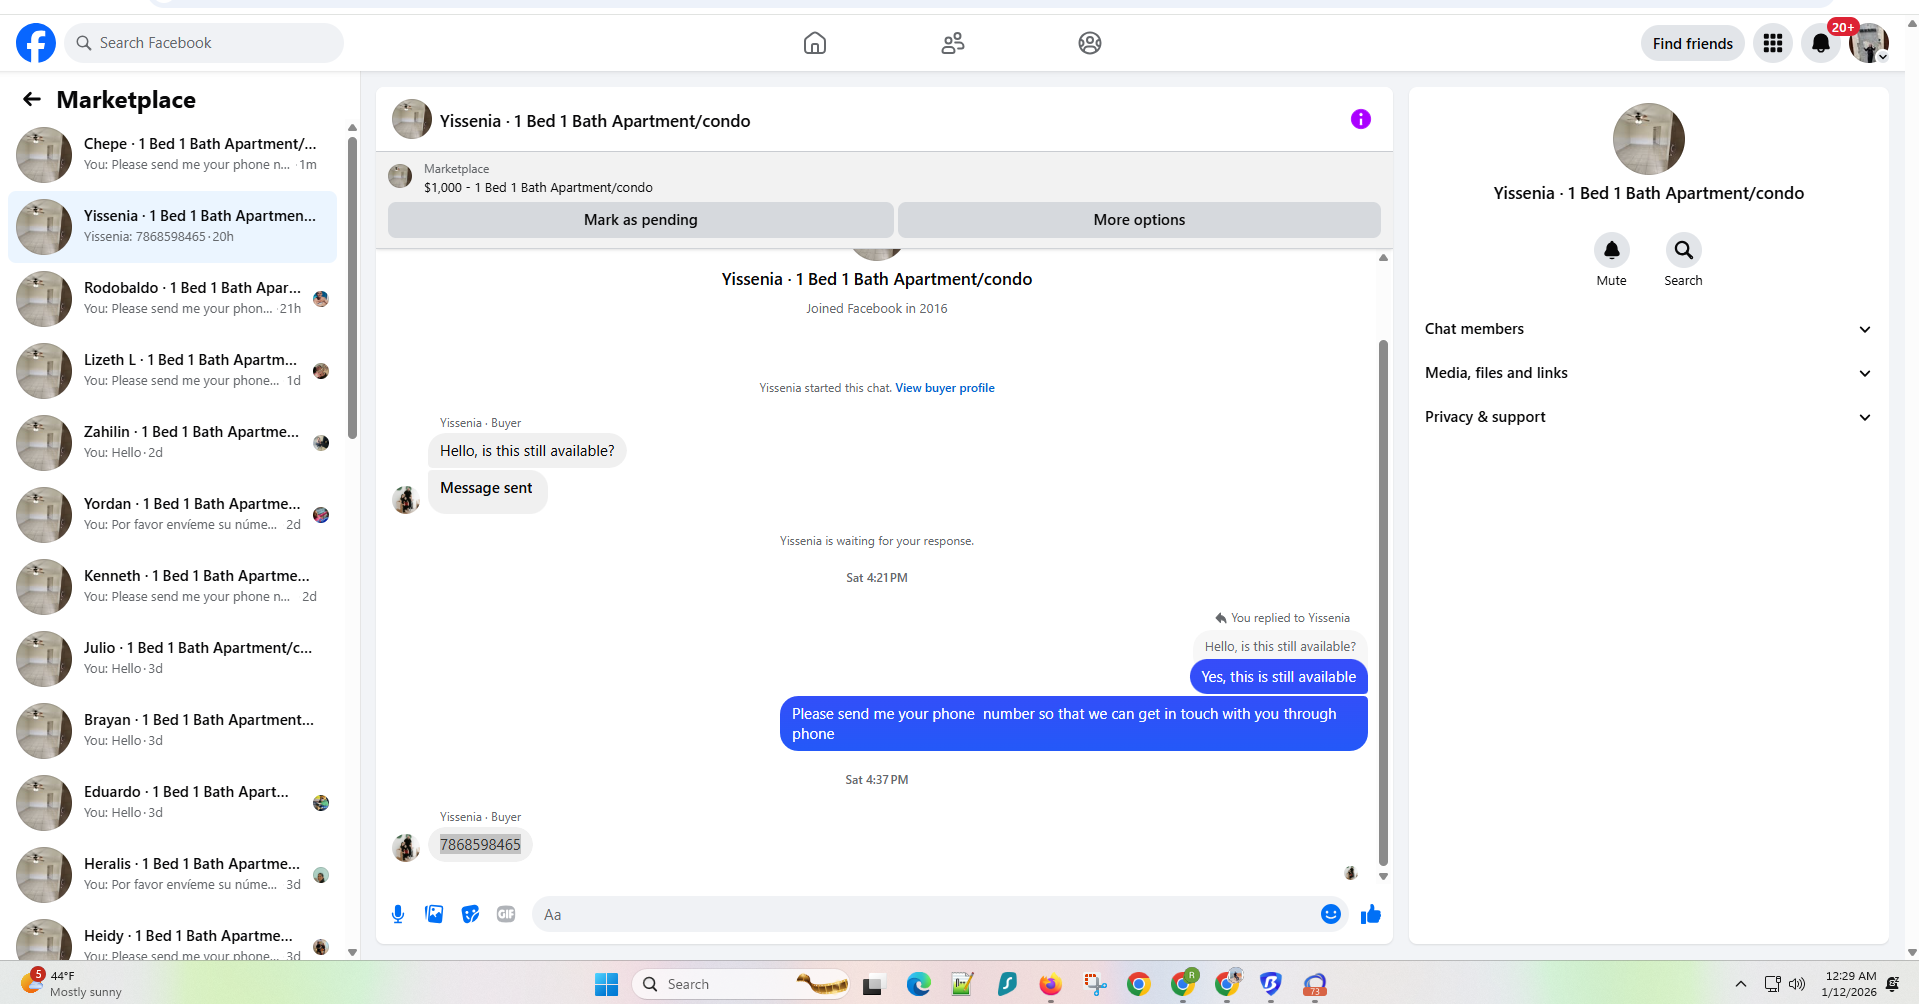Screen dimensions: 1919x1004
Task: Open Microsoft Edge from taskbar
Action: (x=918, y=984)
